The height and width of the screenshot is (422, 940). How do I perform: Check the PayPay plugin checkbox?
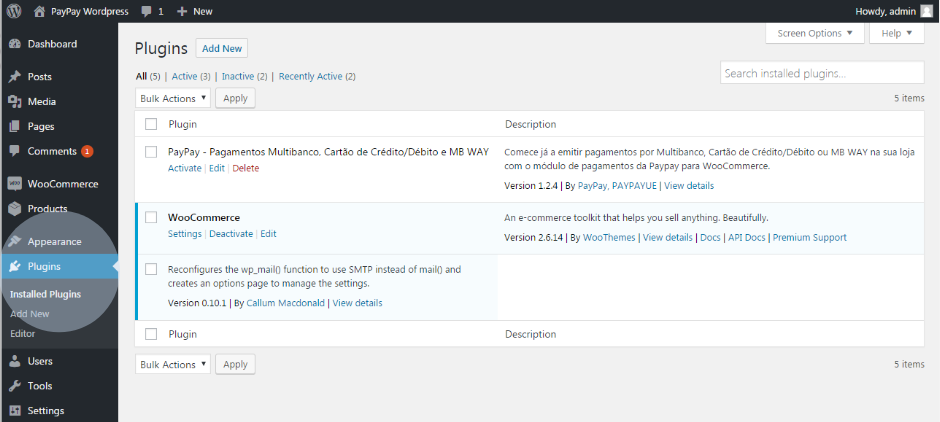pos(151,152)
